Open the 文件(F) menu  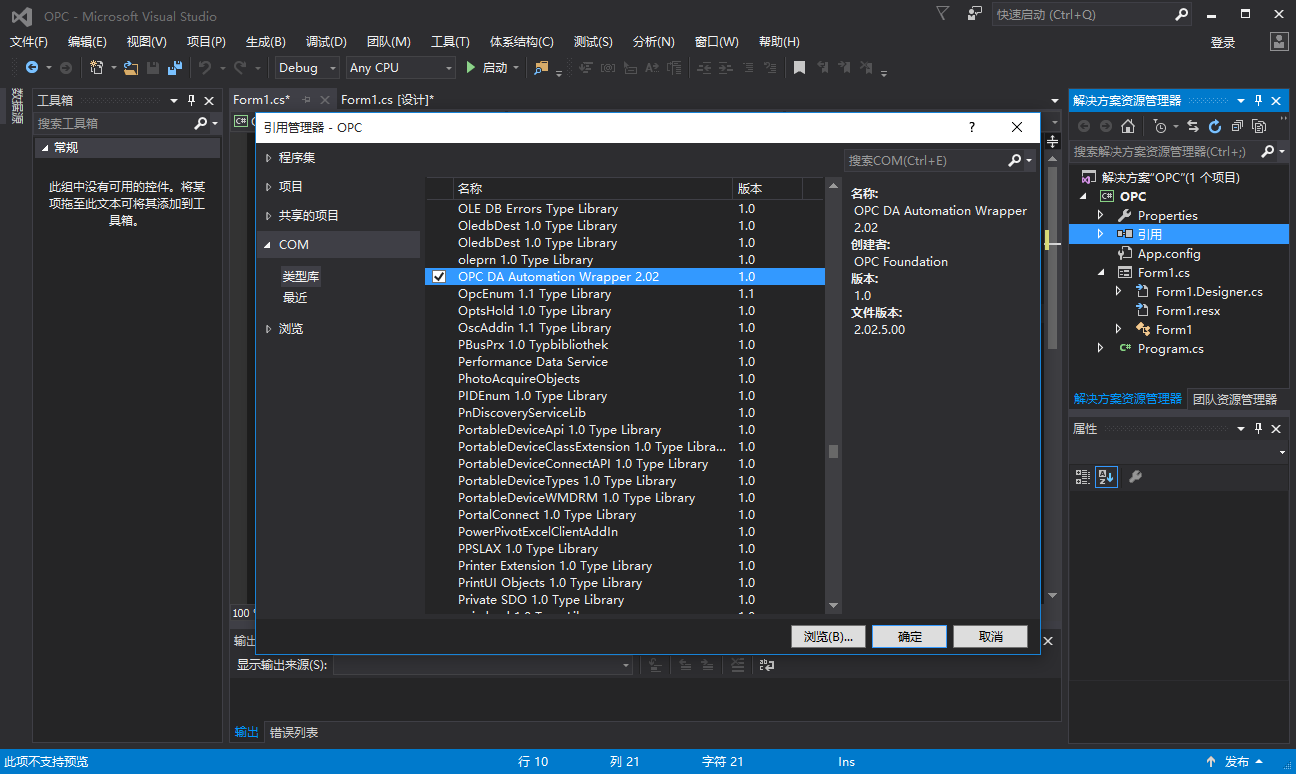click(x=29, y=42)
